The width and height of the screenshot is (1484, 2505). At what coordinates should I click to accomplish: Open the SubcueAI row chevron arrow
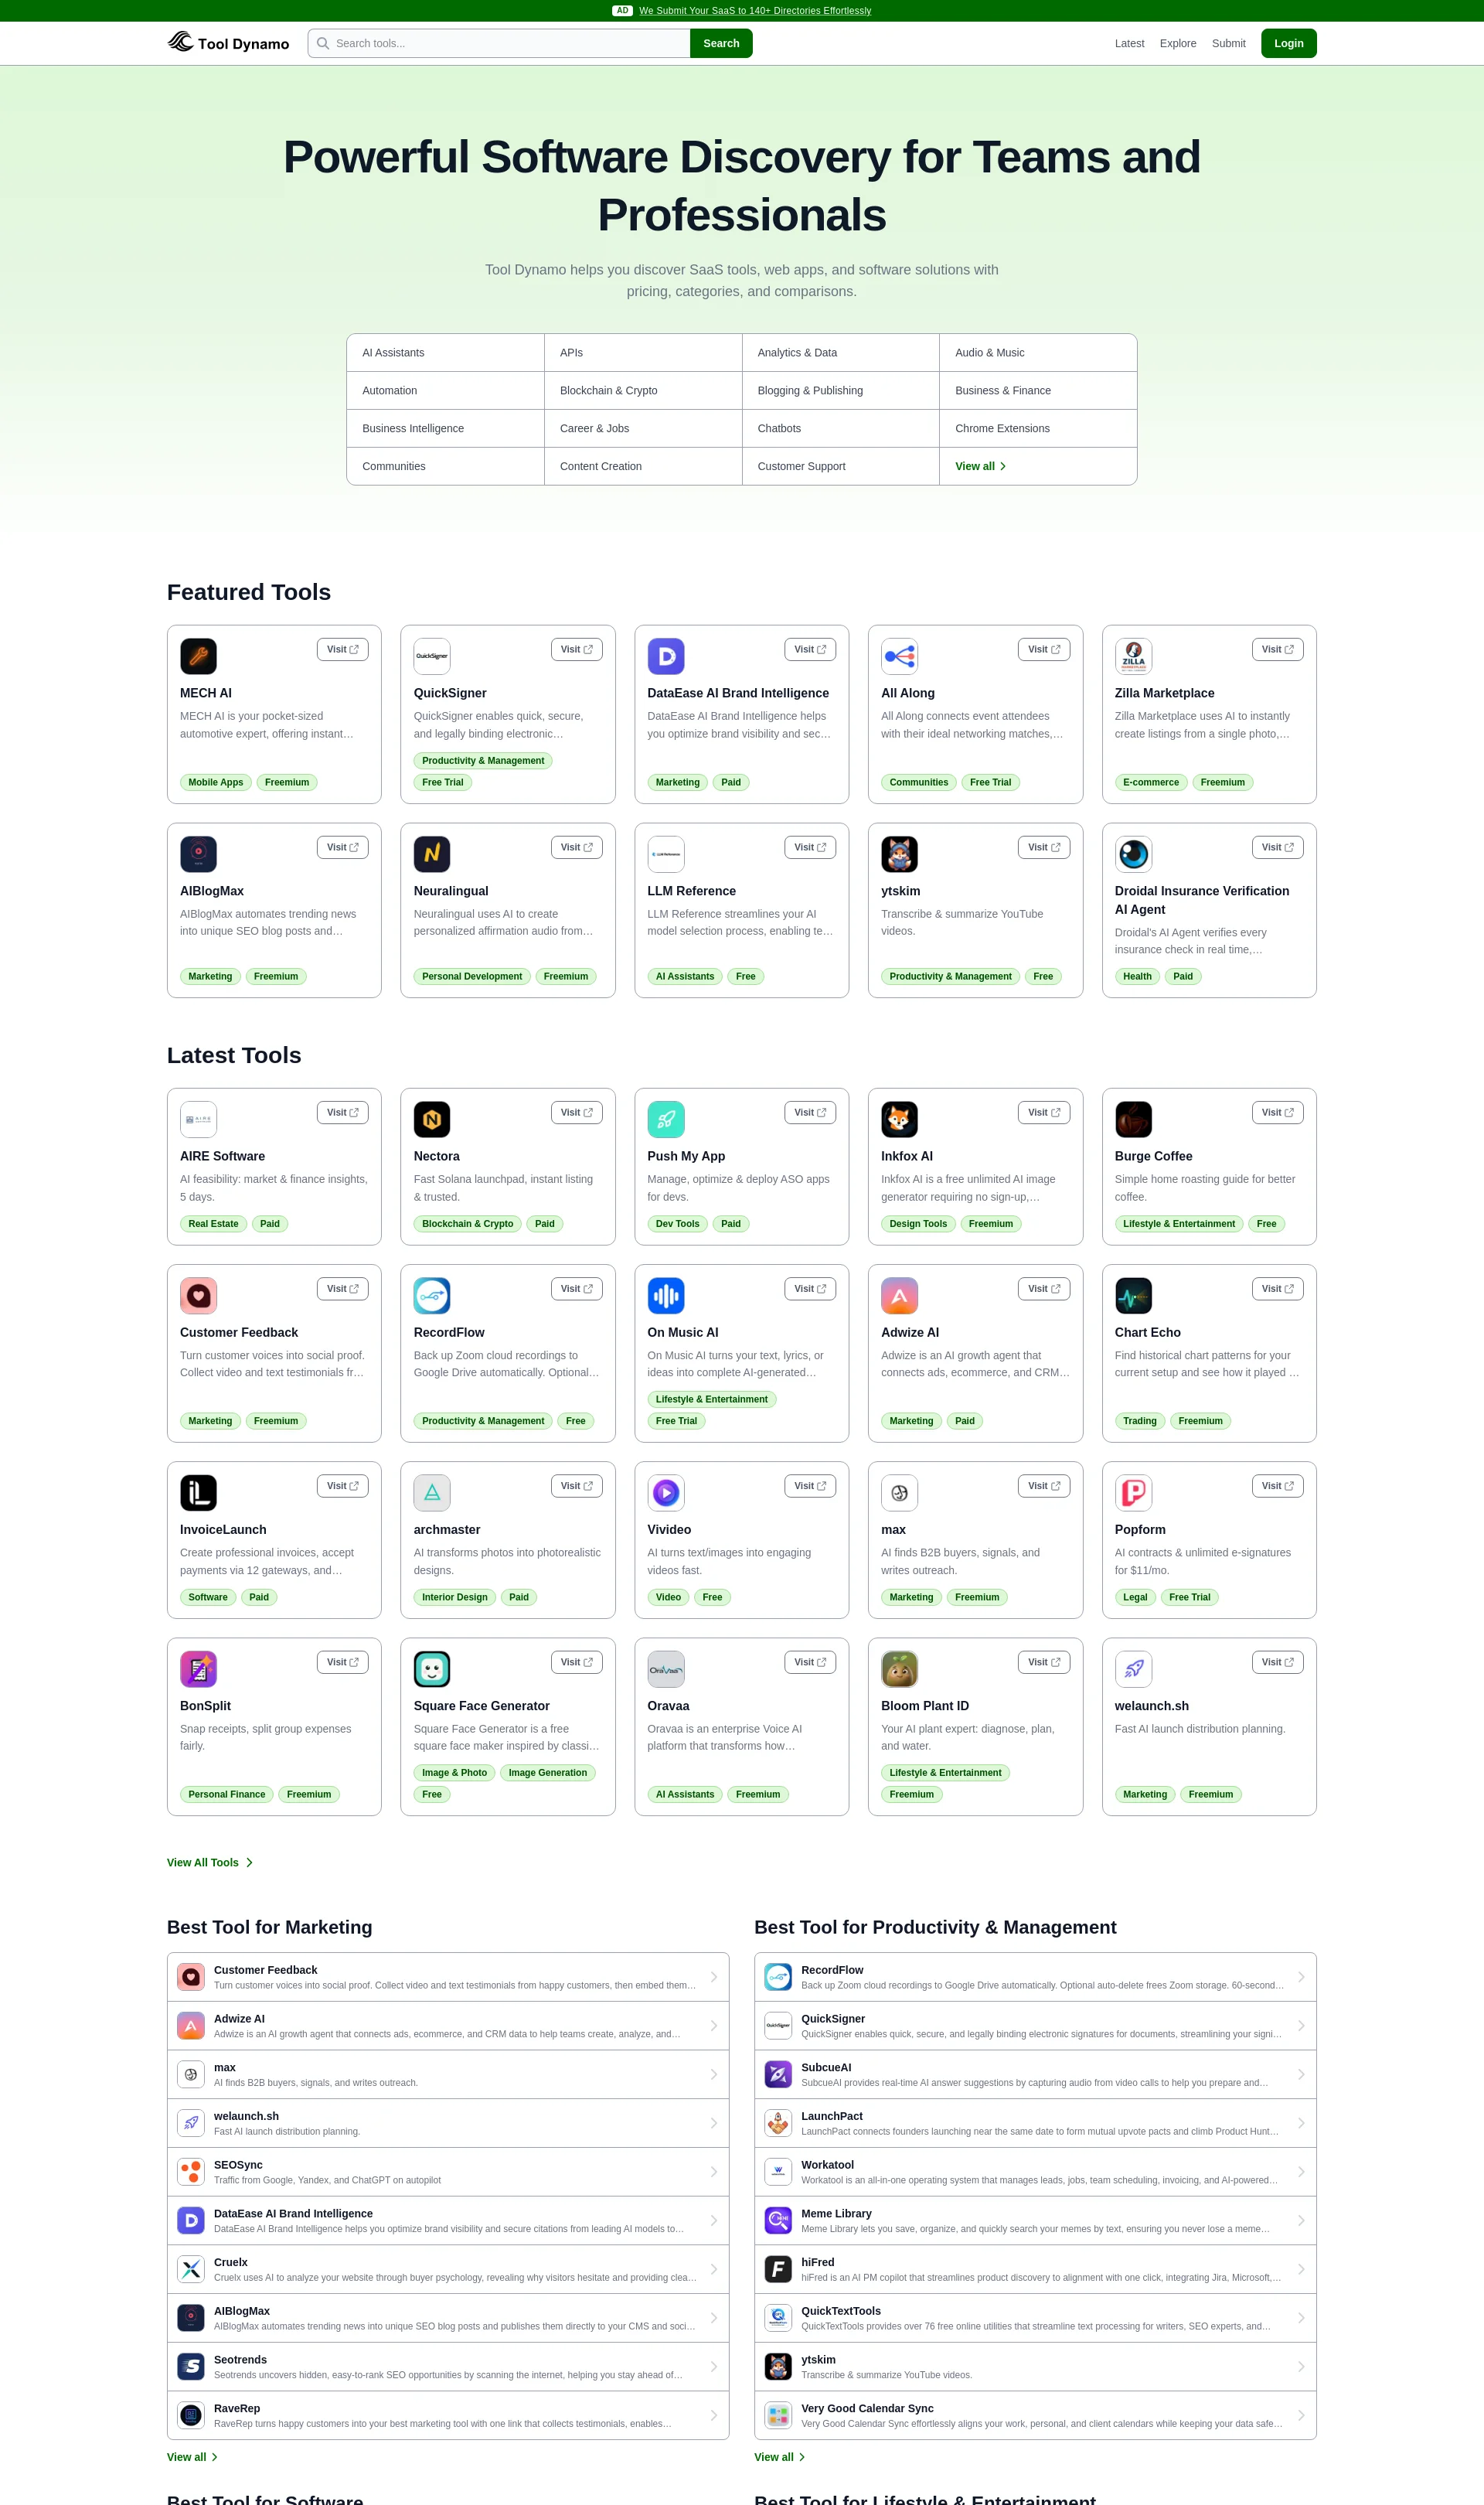point(1301,2074)
